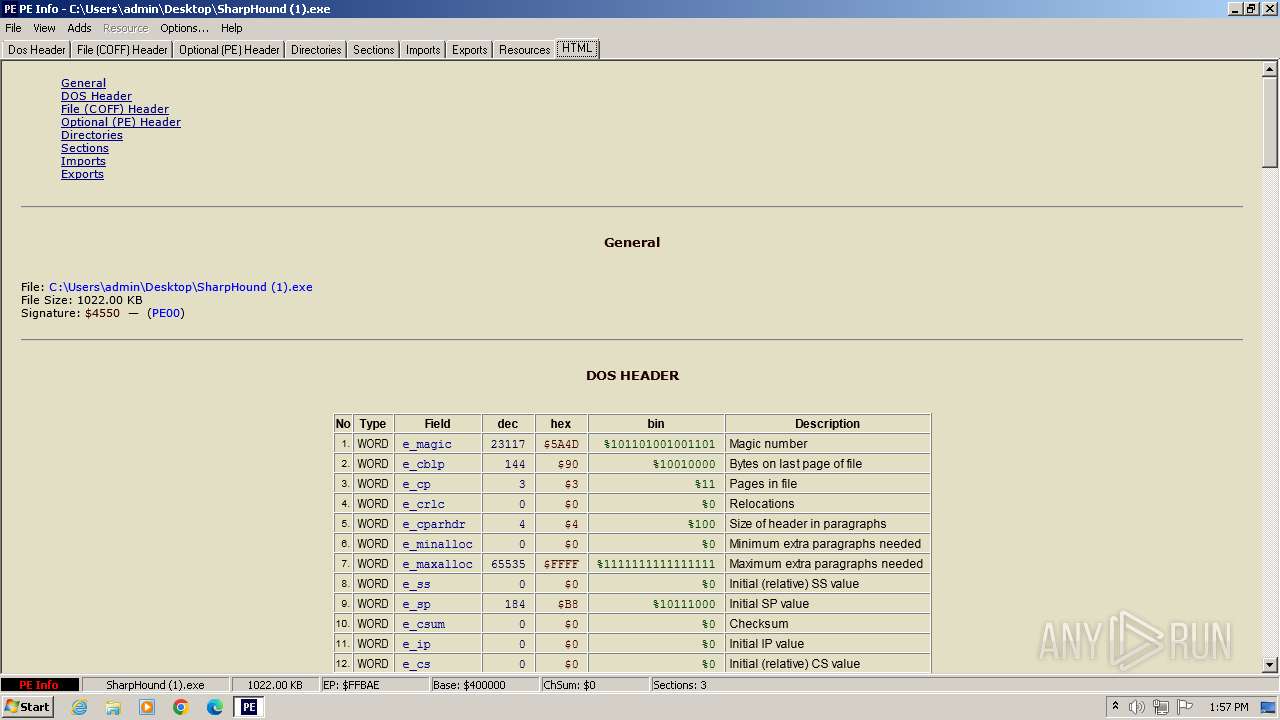Screen dimensions: 1280x720
Task: Click the Magic number description cell
Action: point(828,444)
